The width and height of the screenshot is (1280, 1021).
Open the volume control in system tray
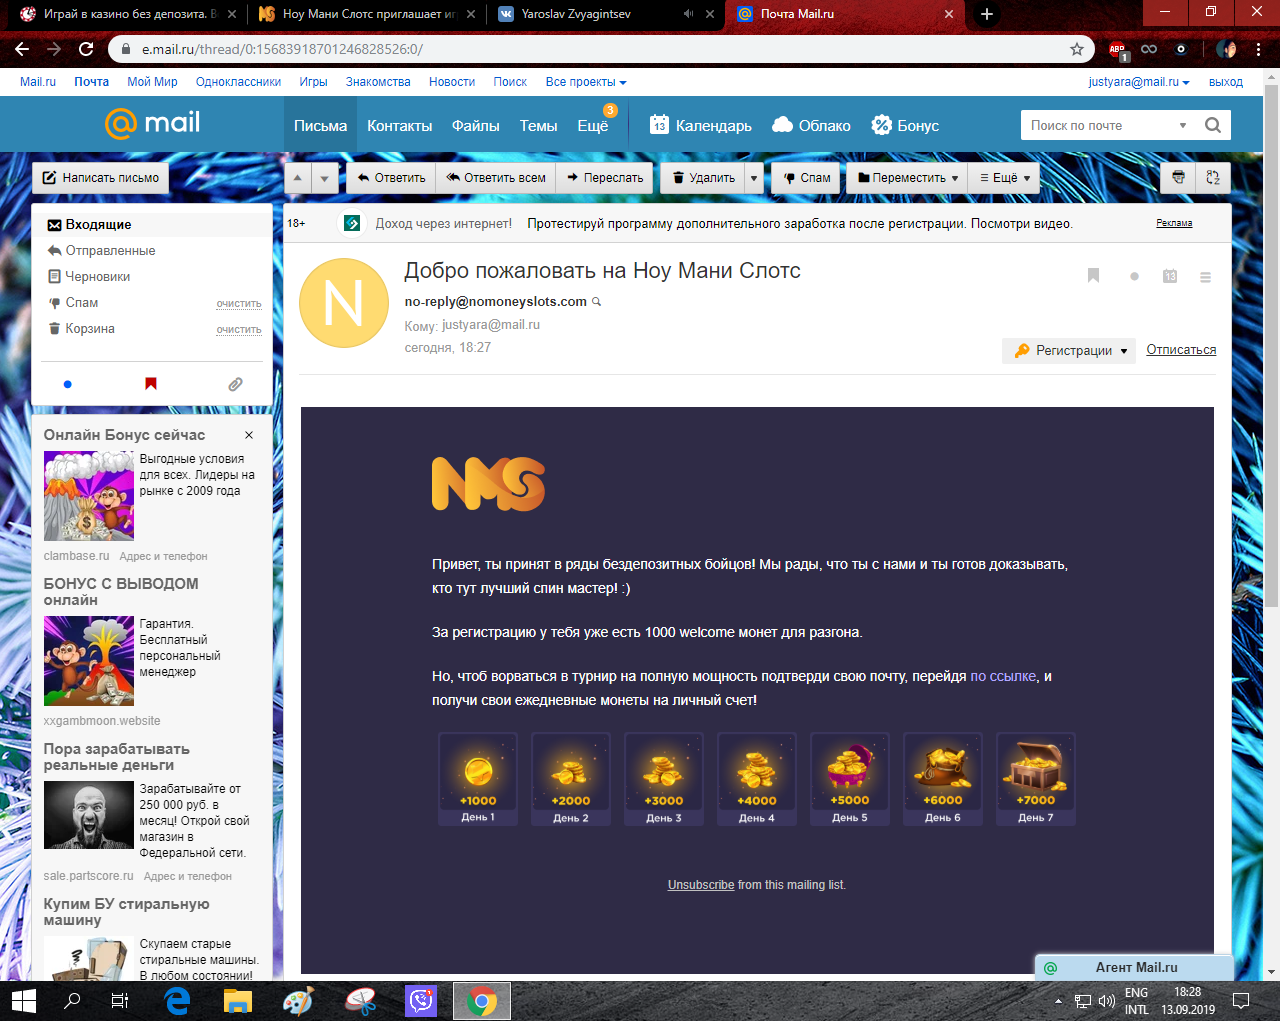(1106, 1001)
